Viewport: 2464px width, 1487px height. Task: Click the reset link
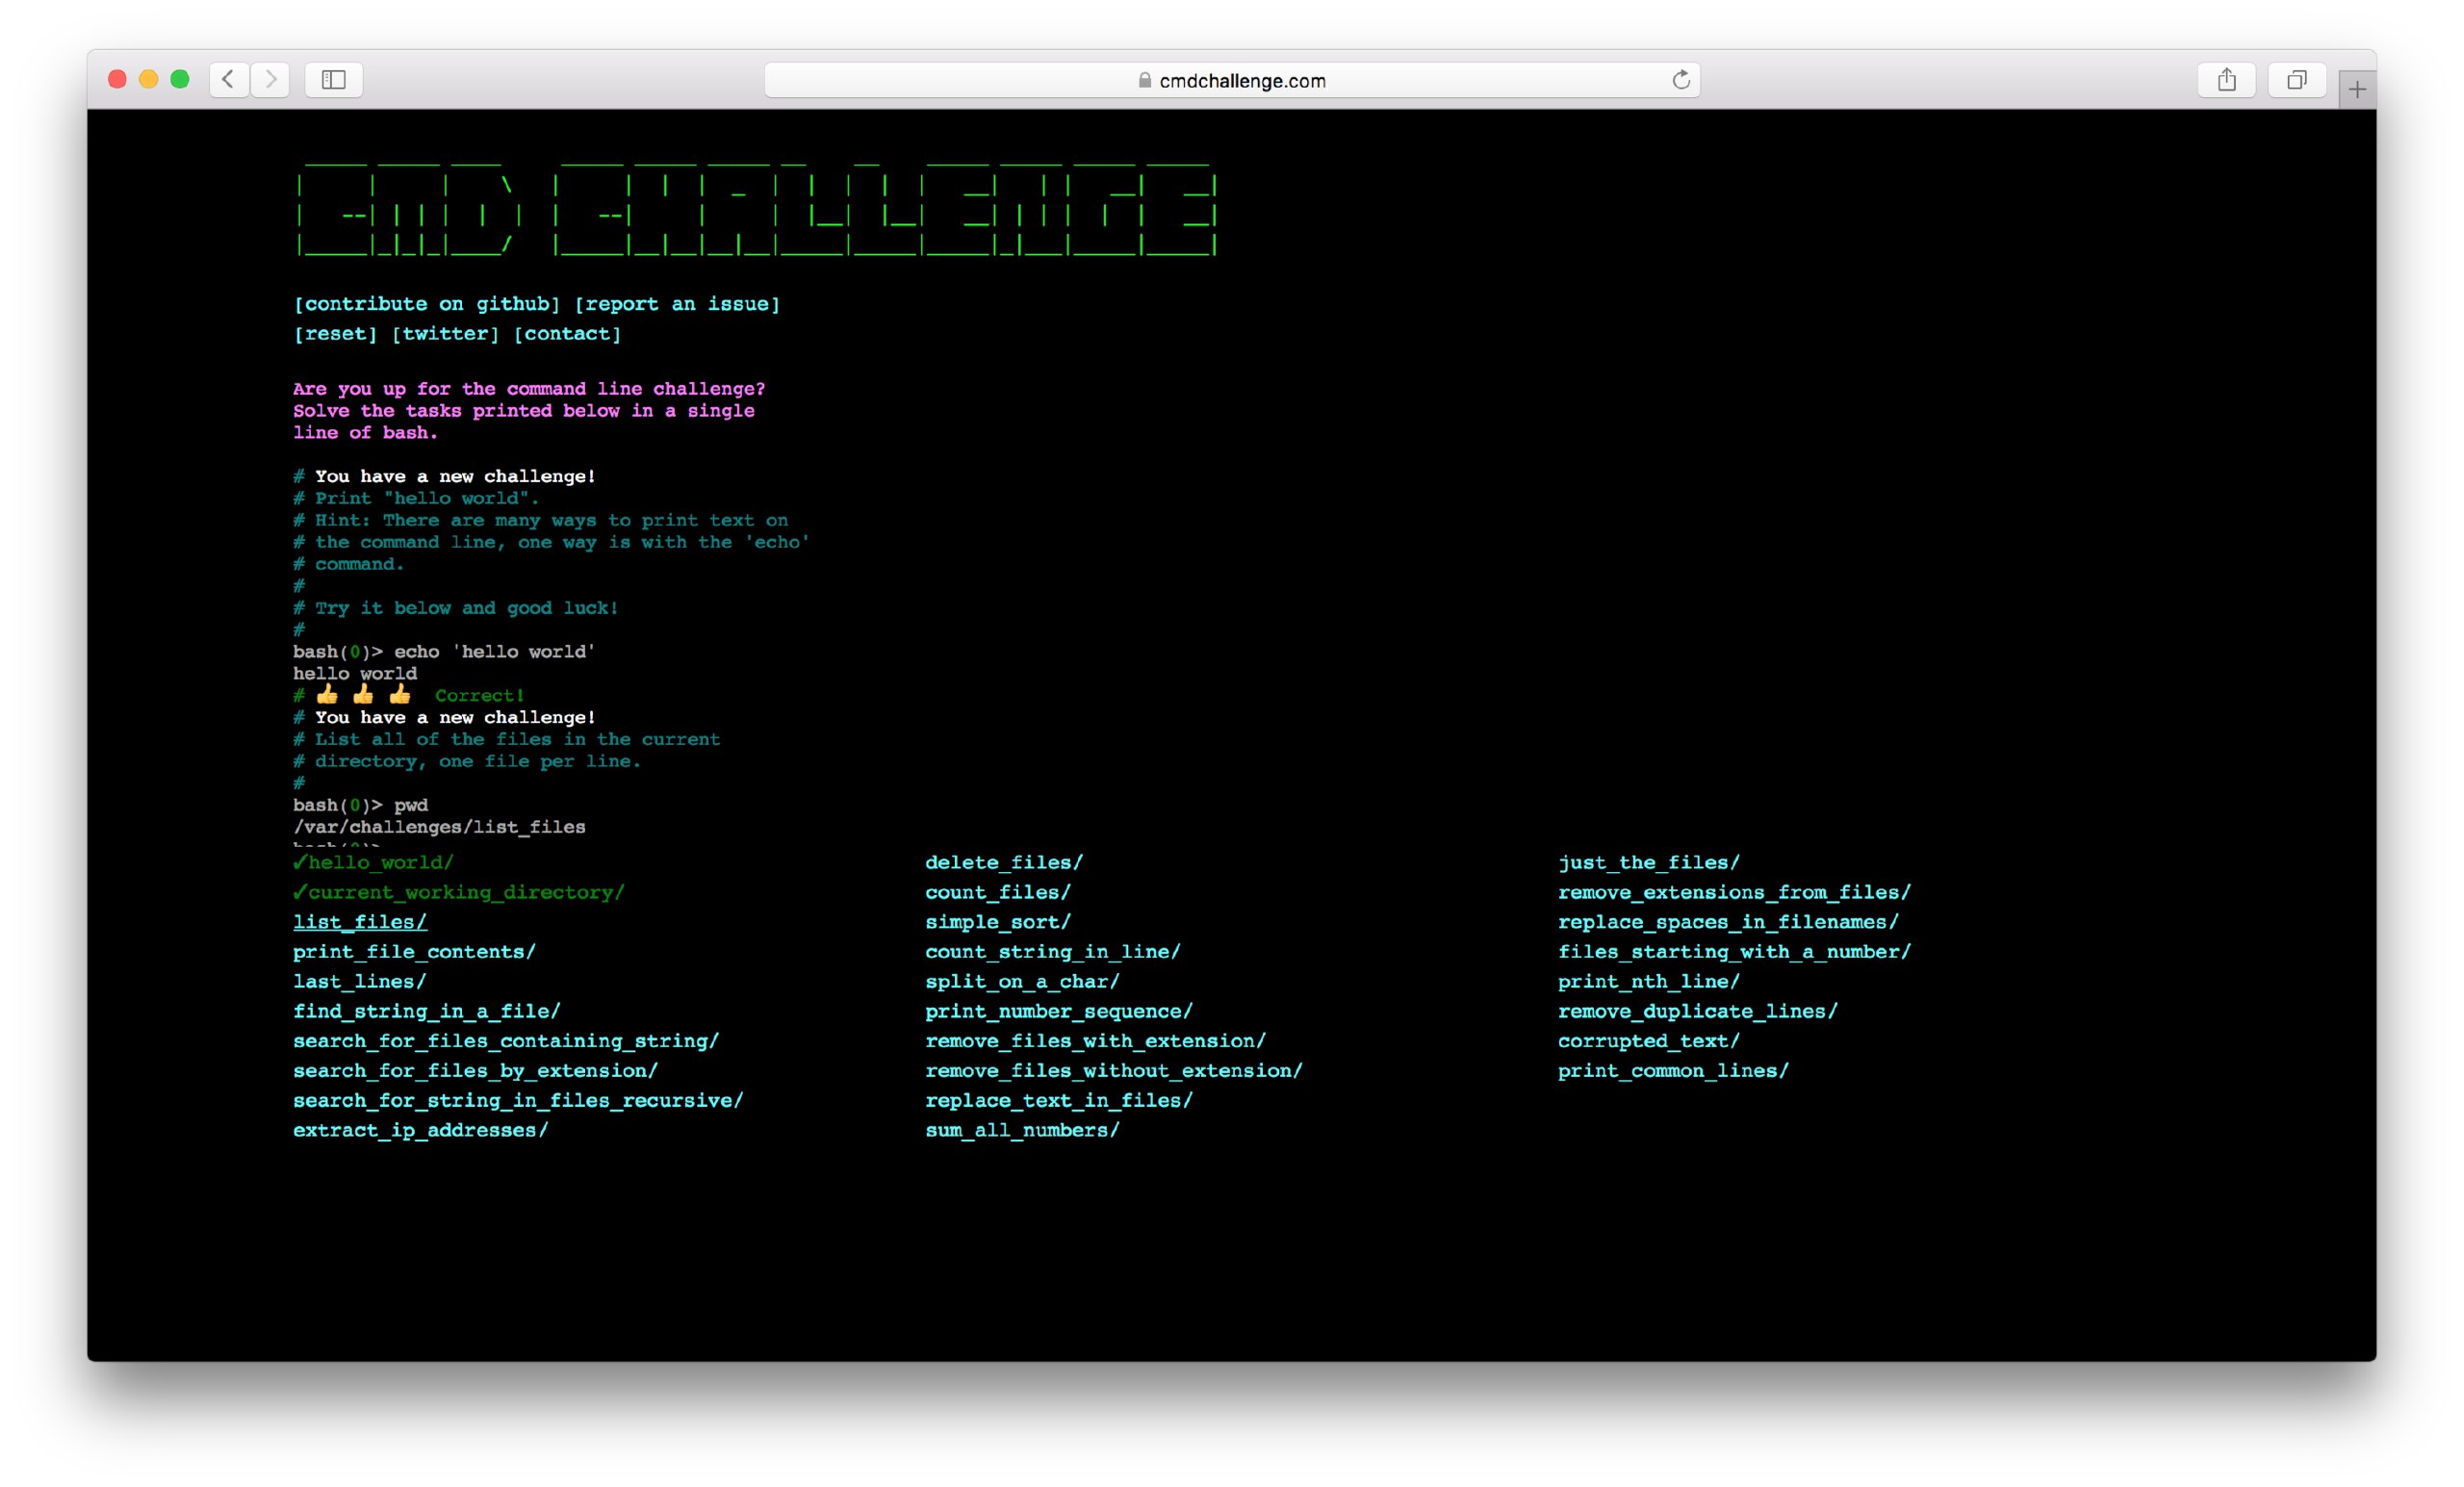335,334
